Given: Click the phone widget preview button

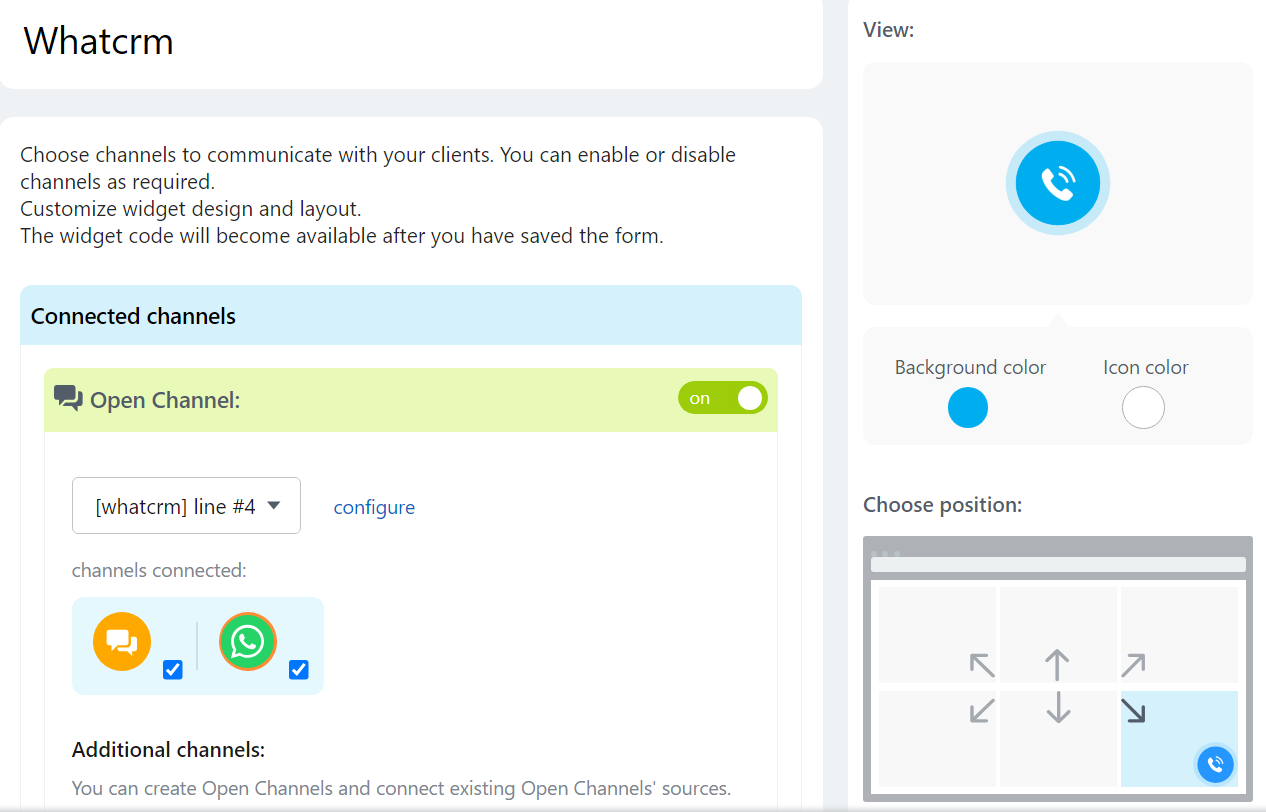Looking at the screenshot, I should coord(1057,183).
